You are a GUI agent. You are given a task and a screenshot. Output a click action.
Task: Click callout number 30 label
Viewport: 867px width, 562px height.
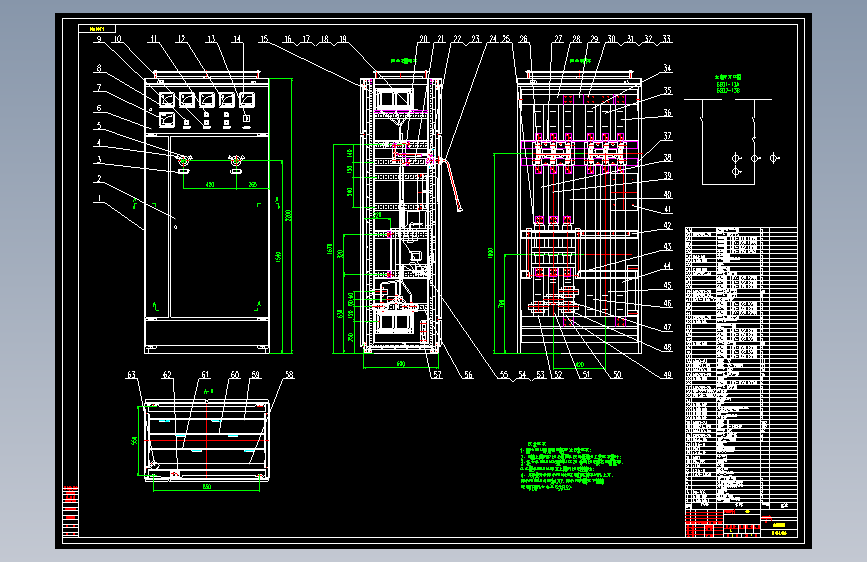(x=612, y=39)
